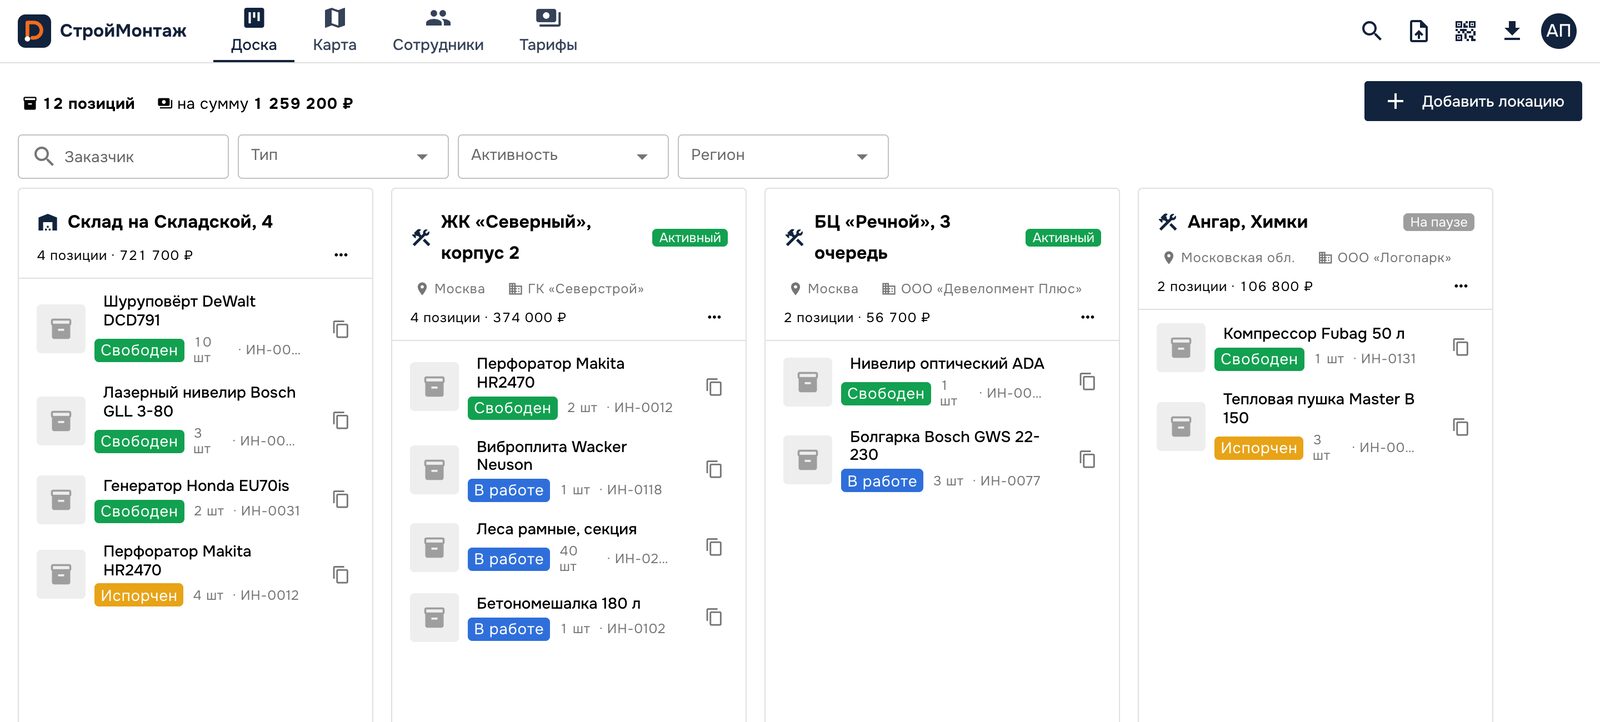Expand the Регион filter dropdown
The image size is (1600, 722).
(783, 156)
